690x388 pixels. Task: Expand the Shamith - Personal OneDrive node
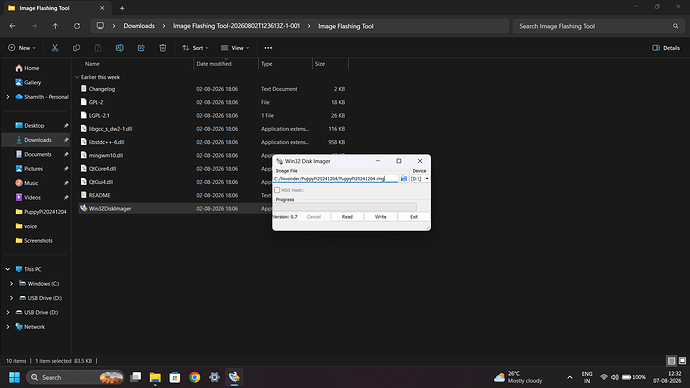click(x=7, y=97)
